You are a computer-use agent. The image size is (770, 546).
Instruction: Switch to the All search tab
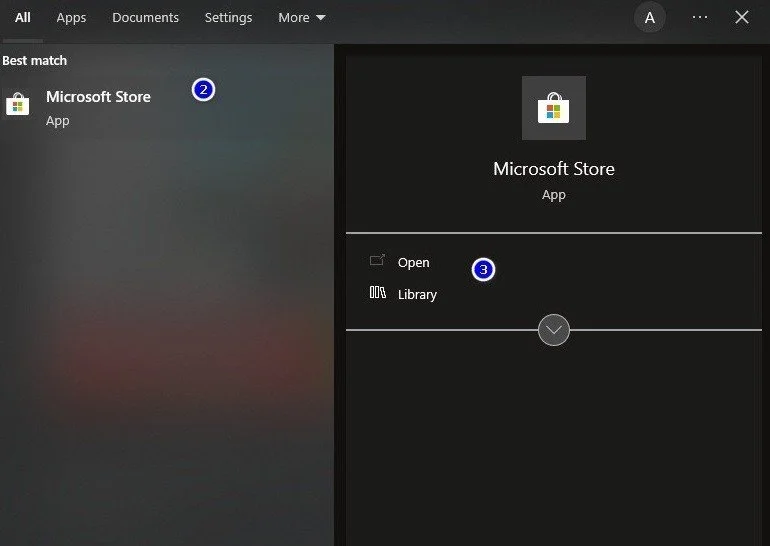point(23,18)
